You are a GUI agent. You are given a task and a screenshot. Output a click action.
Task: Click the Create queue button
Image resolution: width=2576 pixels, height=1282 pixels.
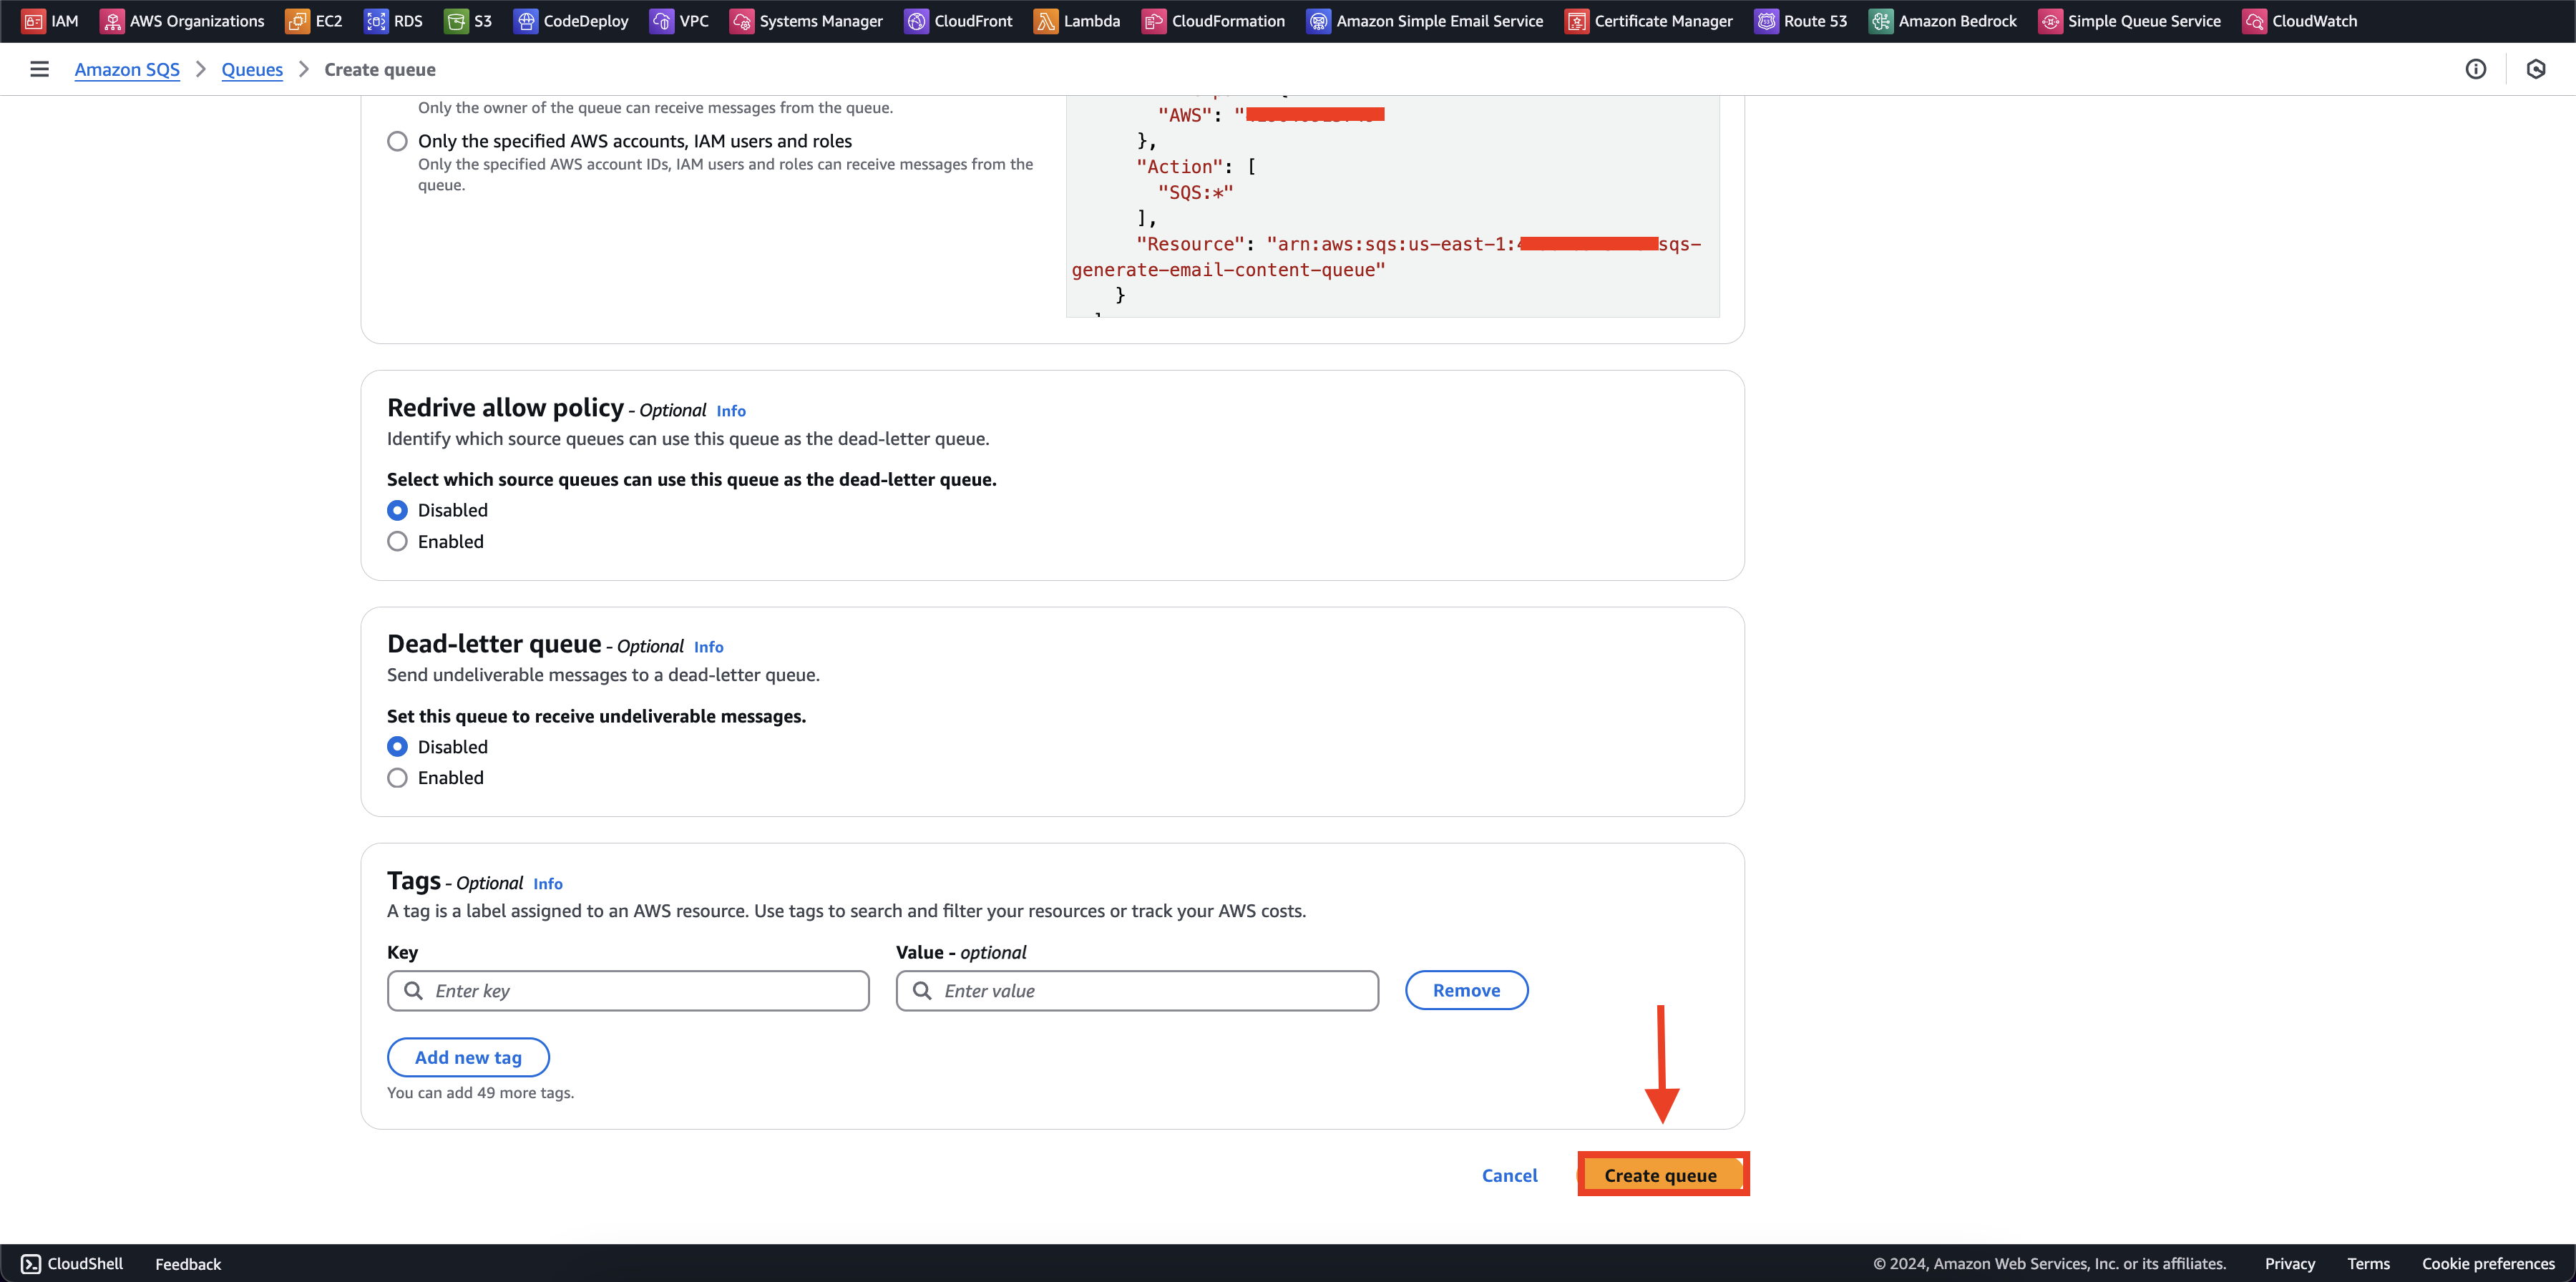coord(1661,1174)
